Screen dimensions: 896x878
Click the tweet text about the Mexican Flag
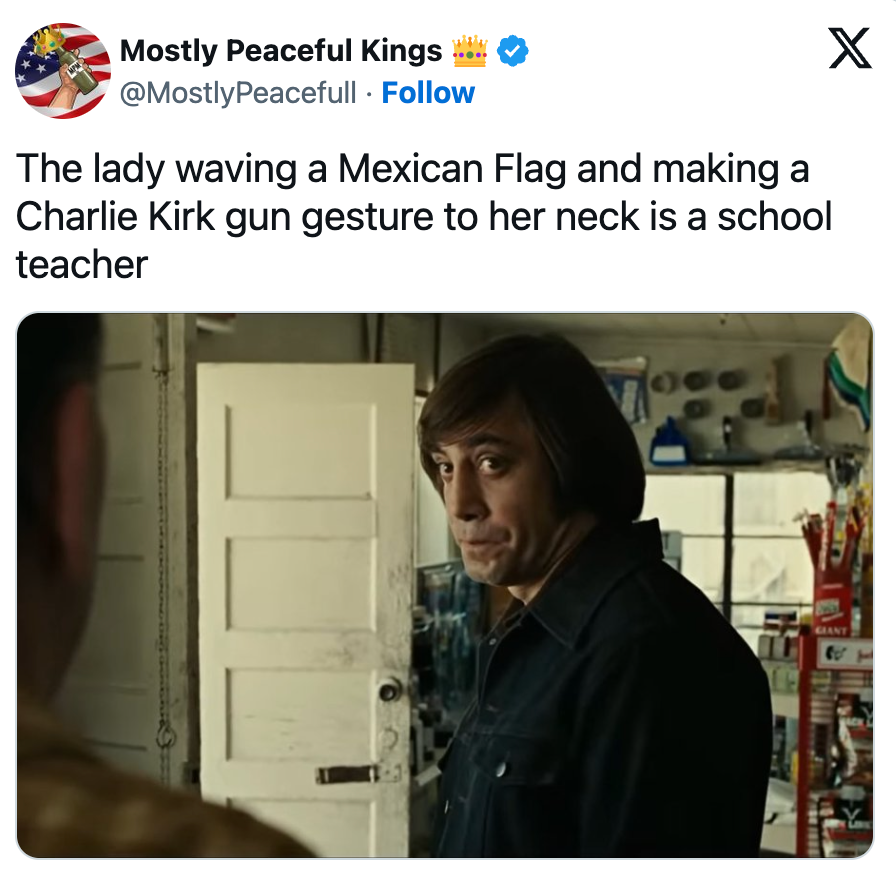[x=423, y=217]
